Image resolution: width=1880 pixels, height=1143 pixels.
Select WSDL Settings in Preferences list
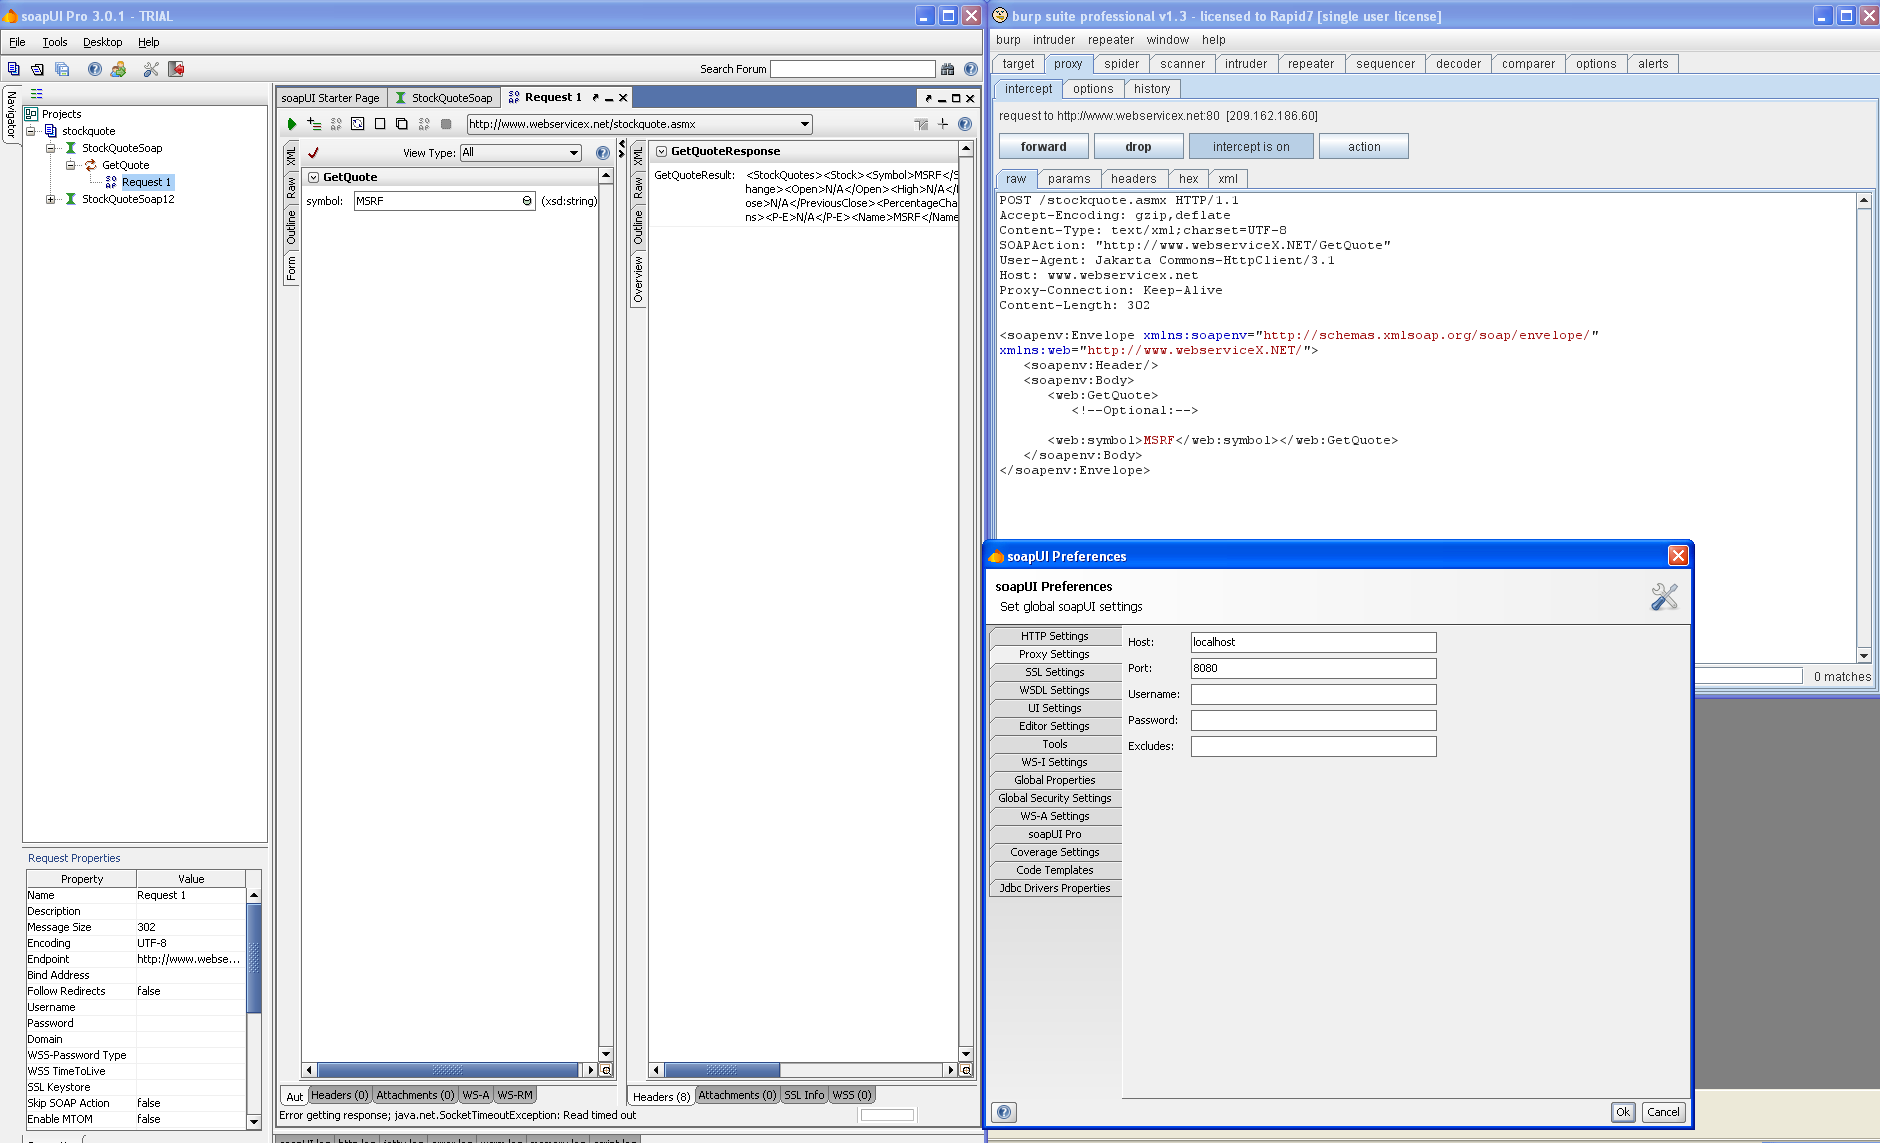(1055, 690)
